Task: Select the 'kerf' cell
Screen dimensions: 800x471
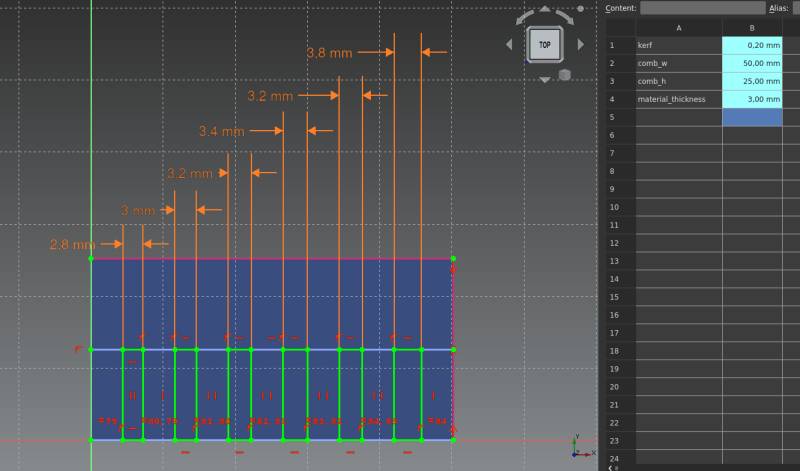Action: point(679,45)
